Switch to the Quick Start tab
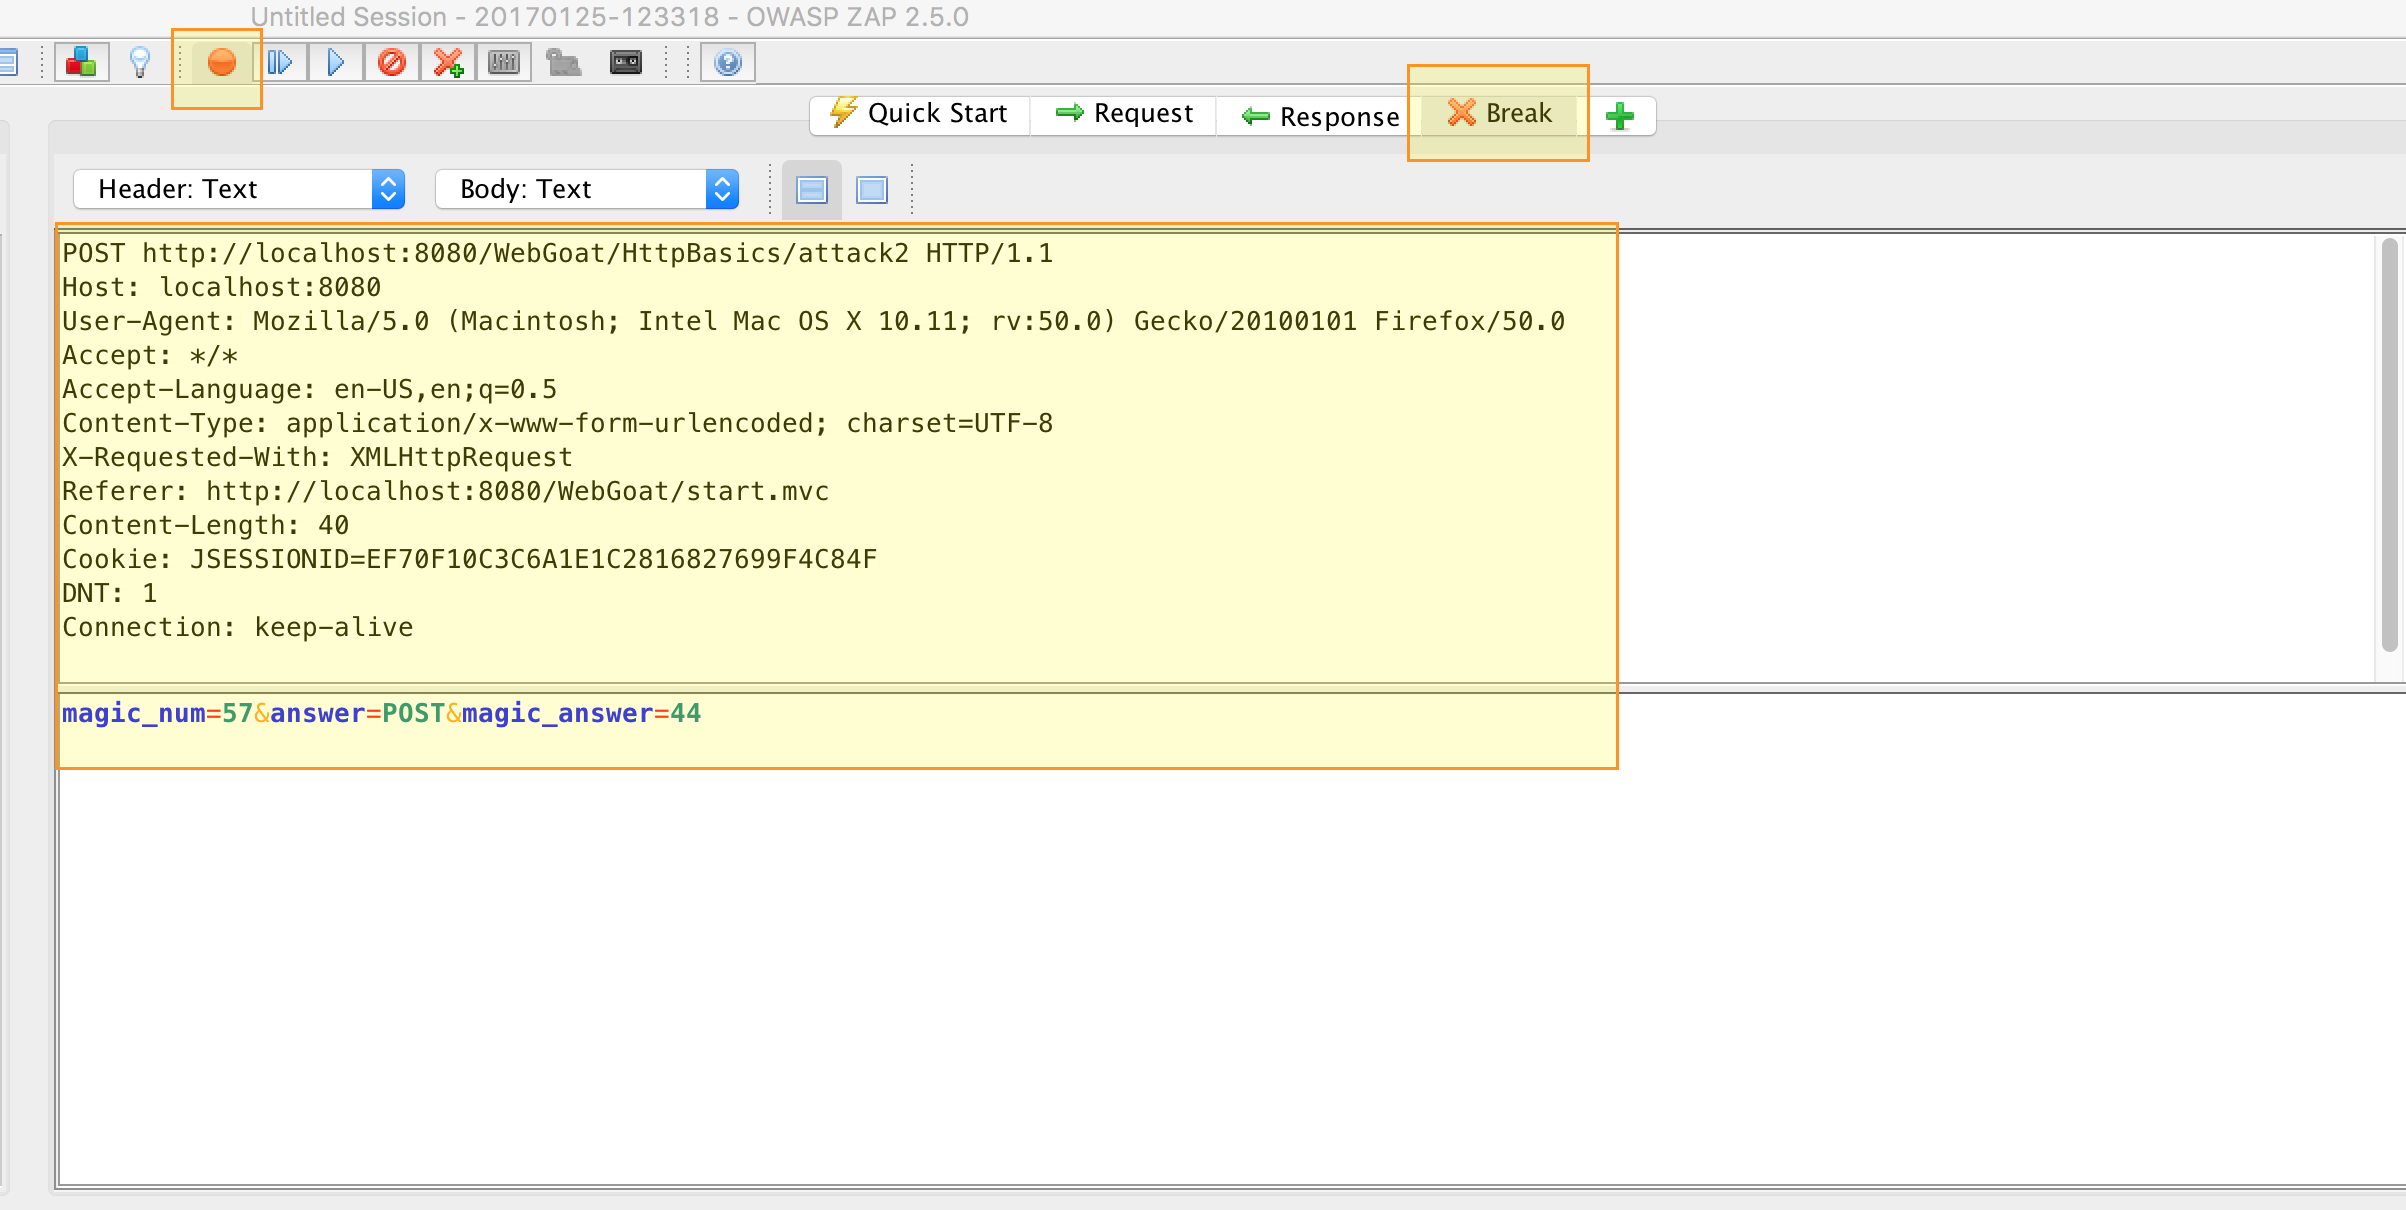Screen dimensions: 2406x1210 (919, 114)
